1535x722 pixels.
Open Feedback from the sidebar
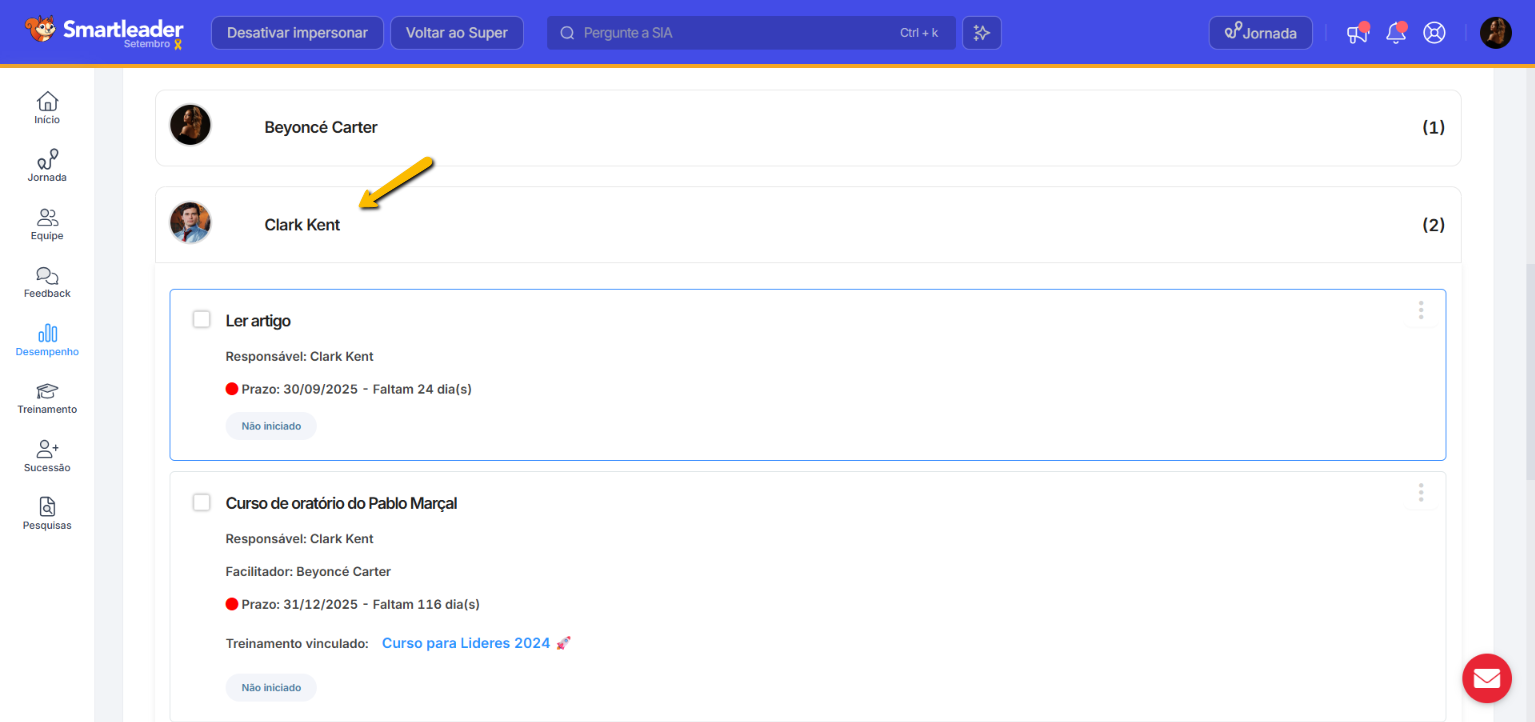coord(47,282)
